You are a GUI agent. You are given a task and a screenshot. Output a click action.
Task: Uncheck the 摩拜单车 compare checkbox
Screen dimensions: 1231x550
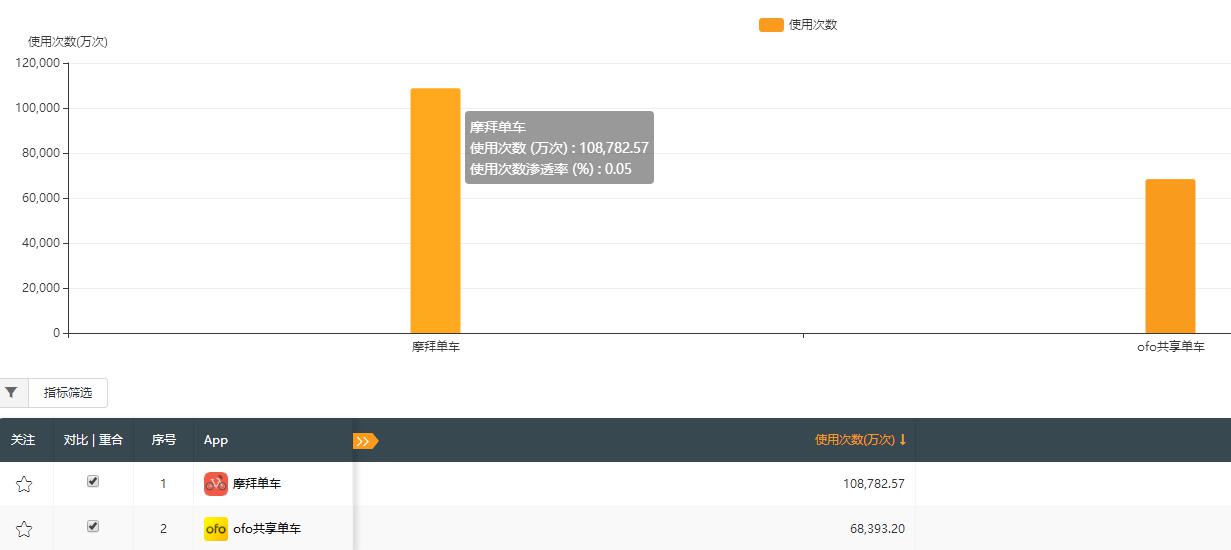tap(93, 481)
